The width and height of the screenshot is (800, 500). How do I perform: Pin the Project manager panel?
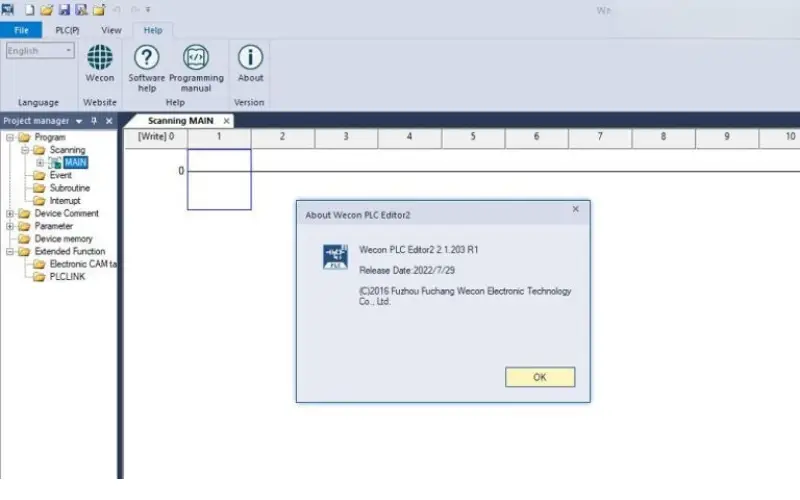(94, 121)
